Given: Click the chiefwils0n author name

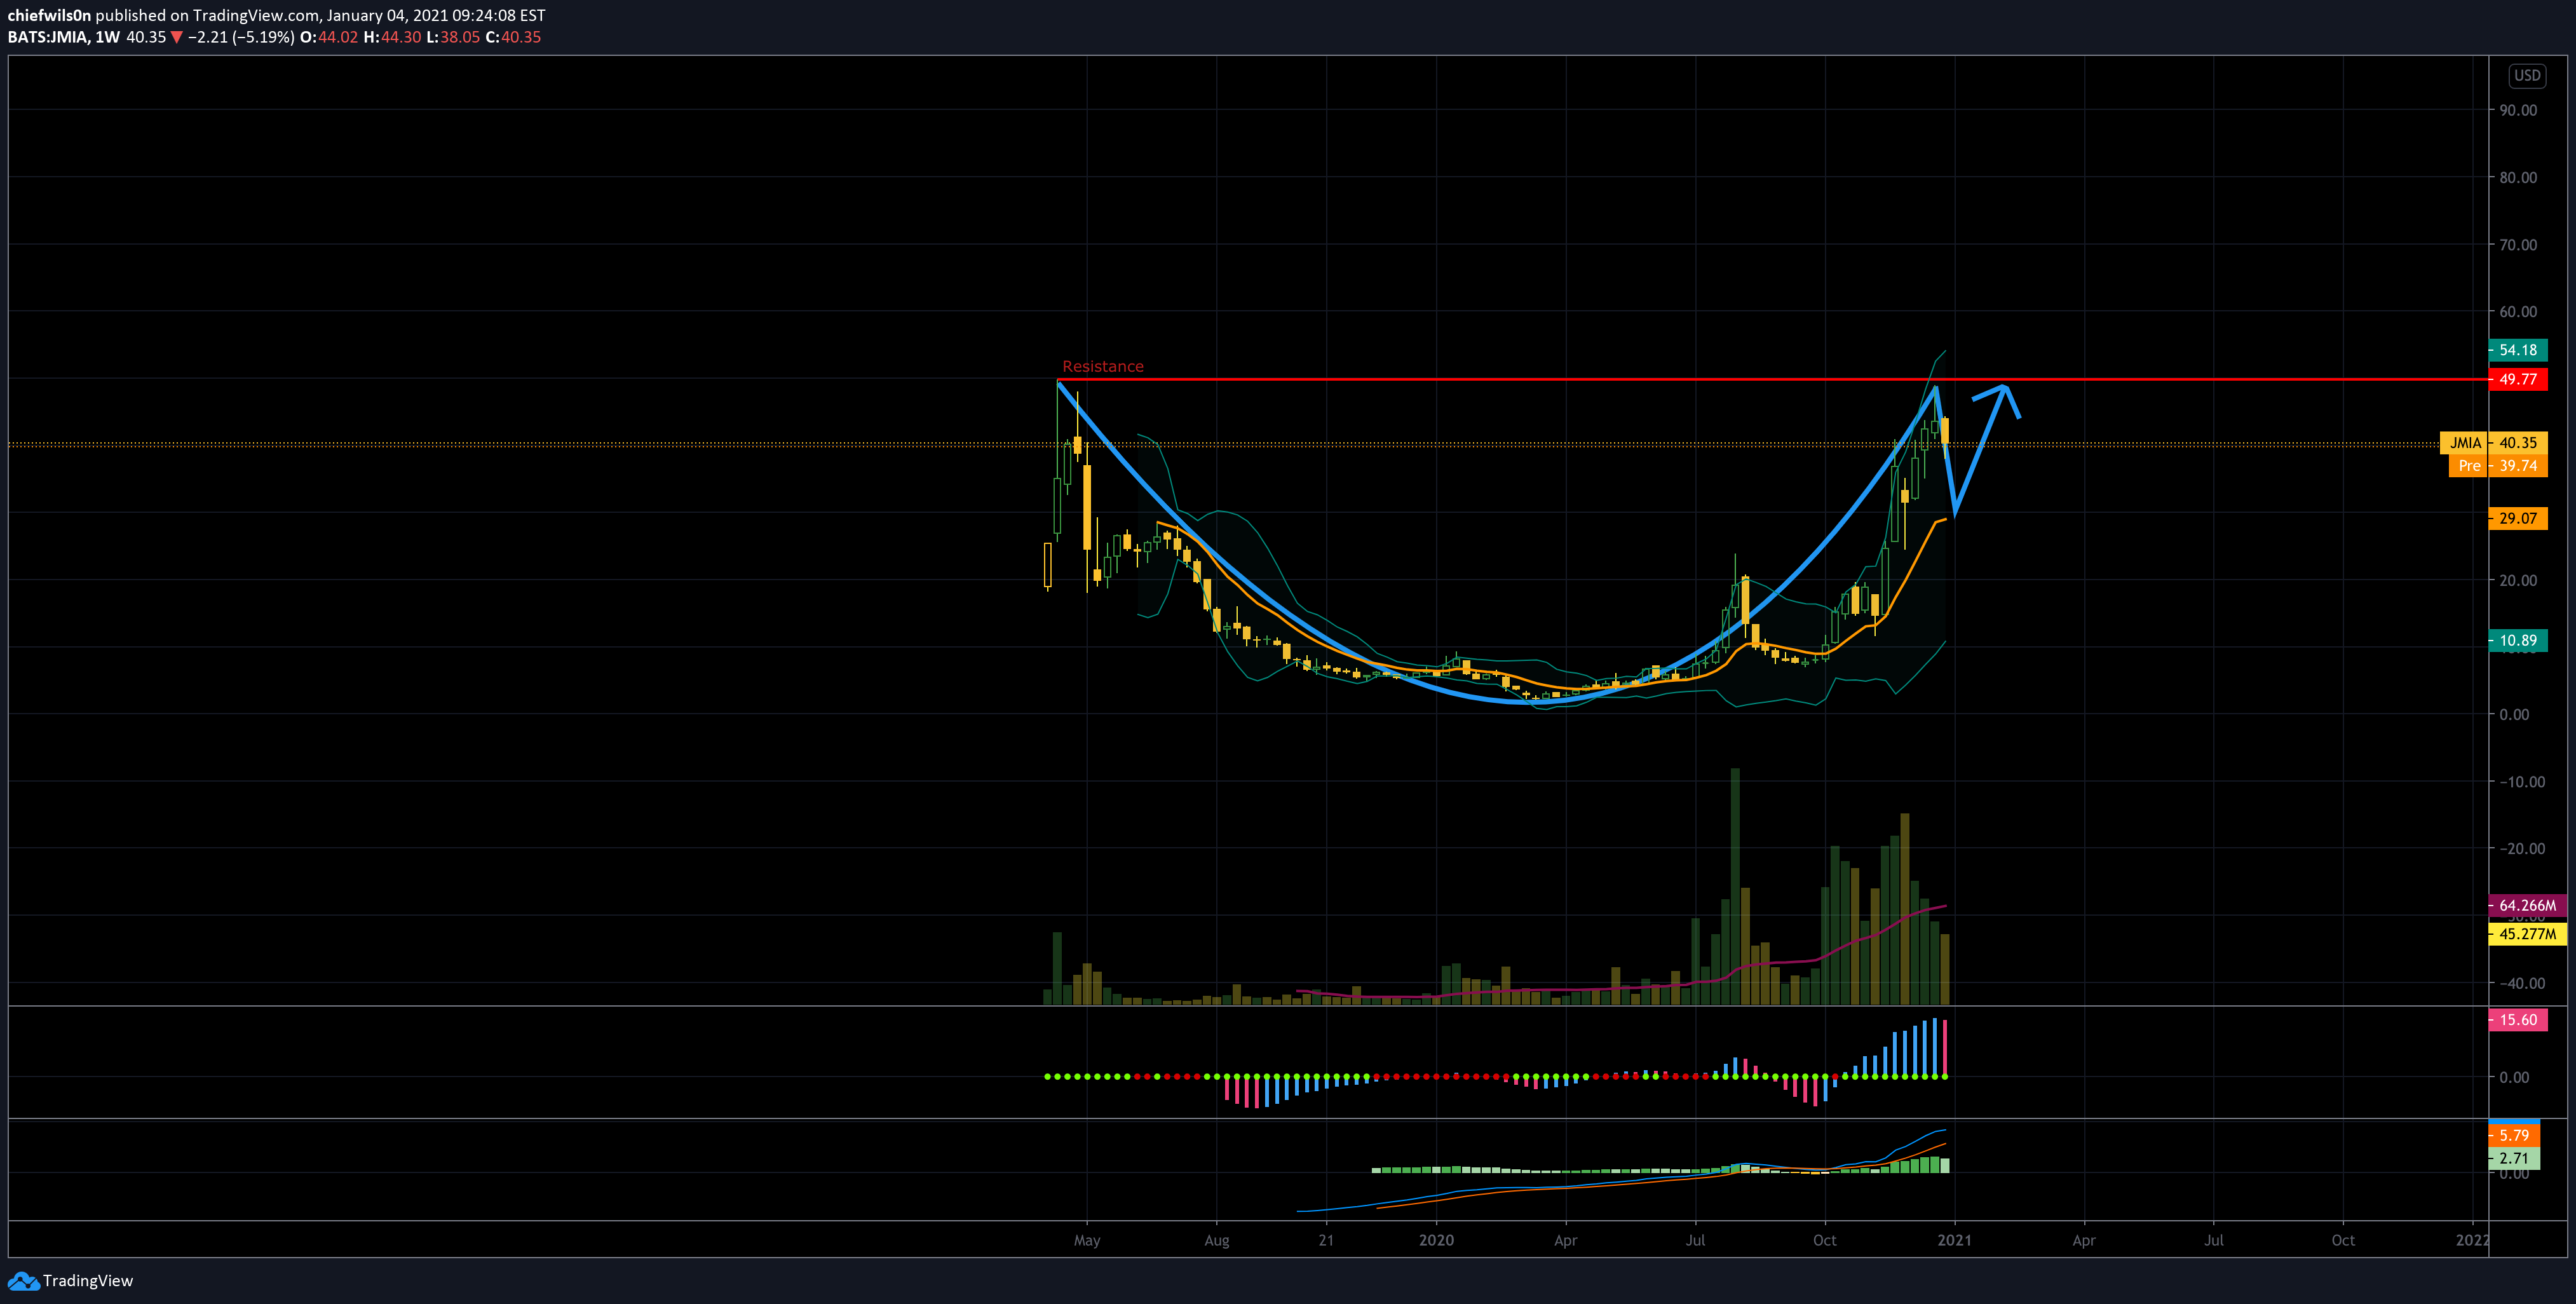Looking at the screenshot, I should (49, 15).
